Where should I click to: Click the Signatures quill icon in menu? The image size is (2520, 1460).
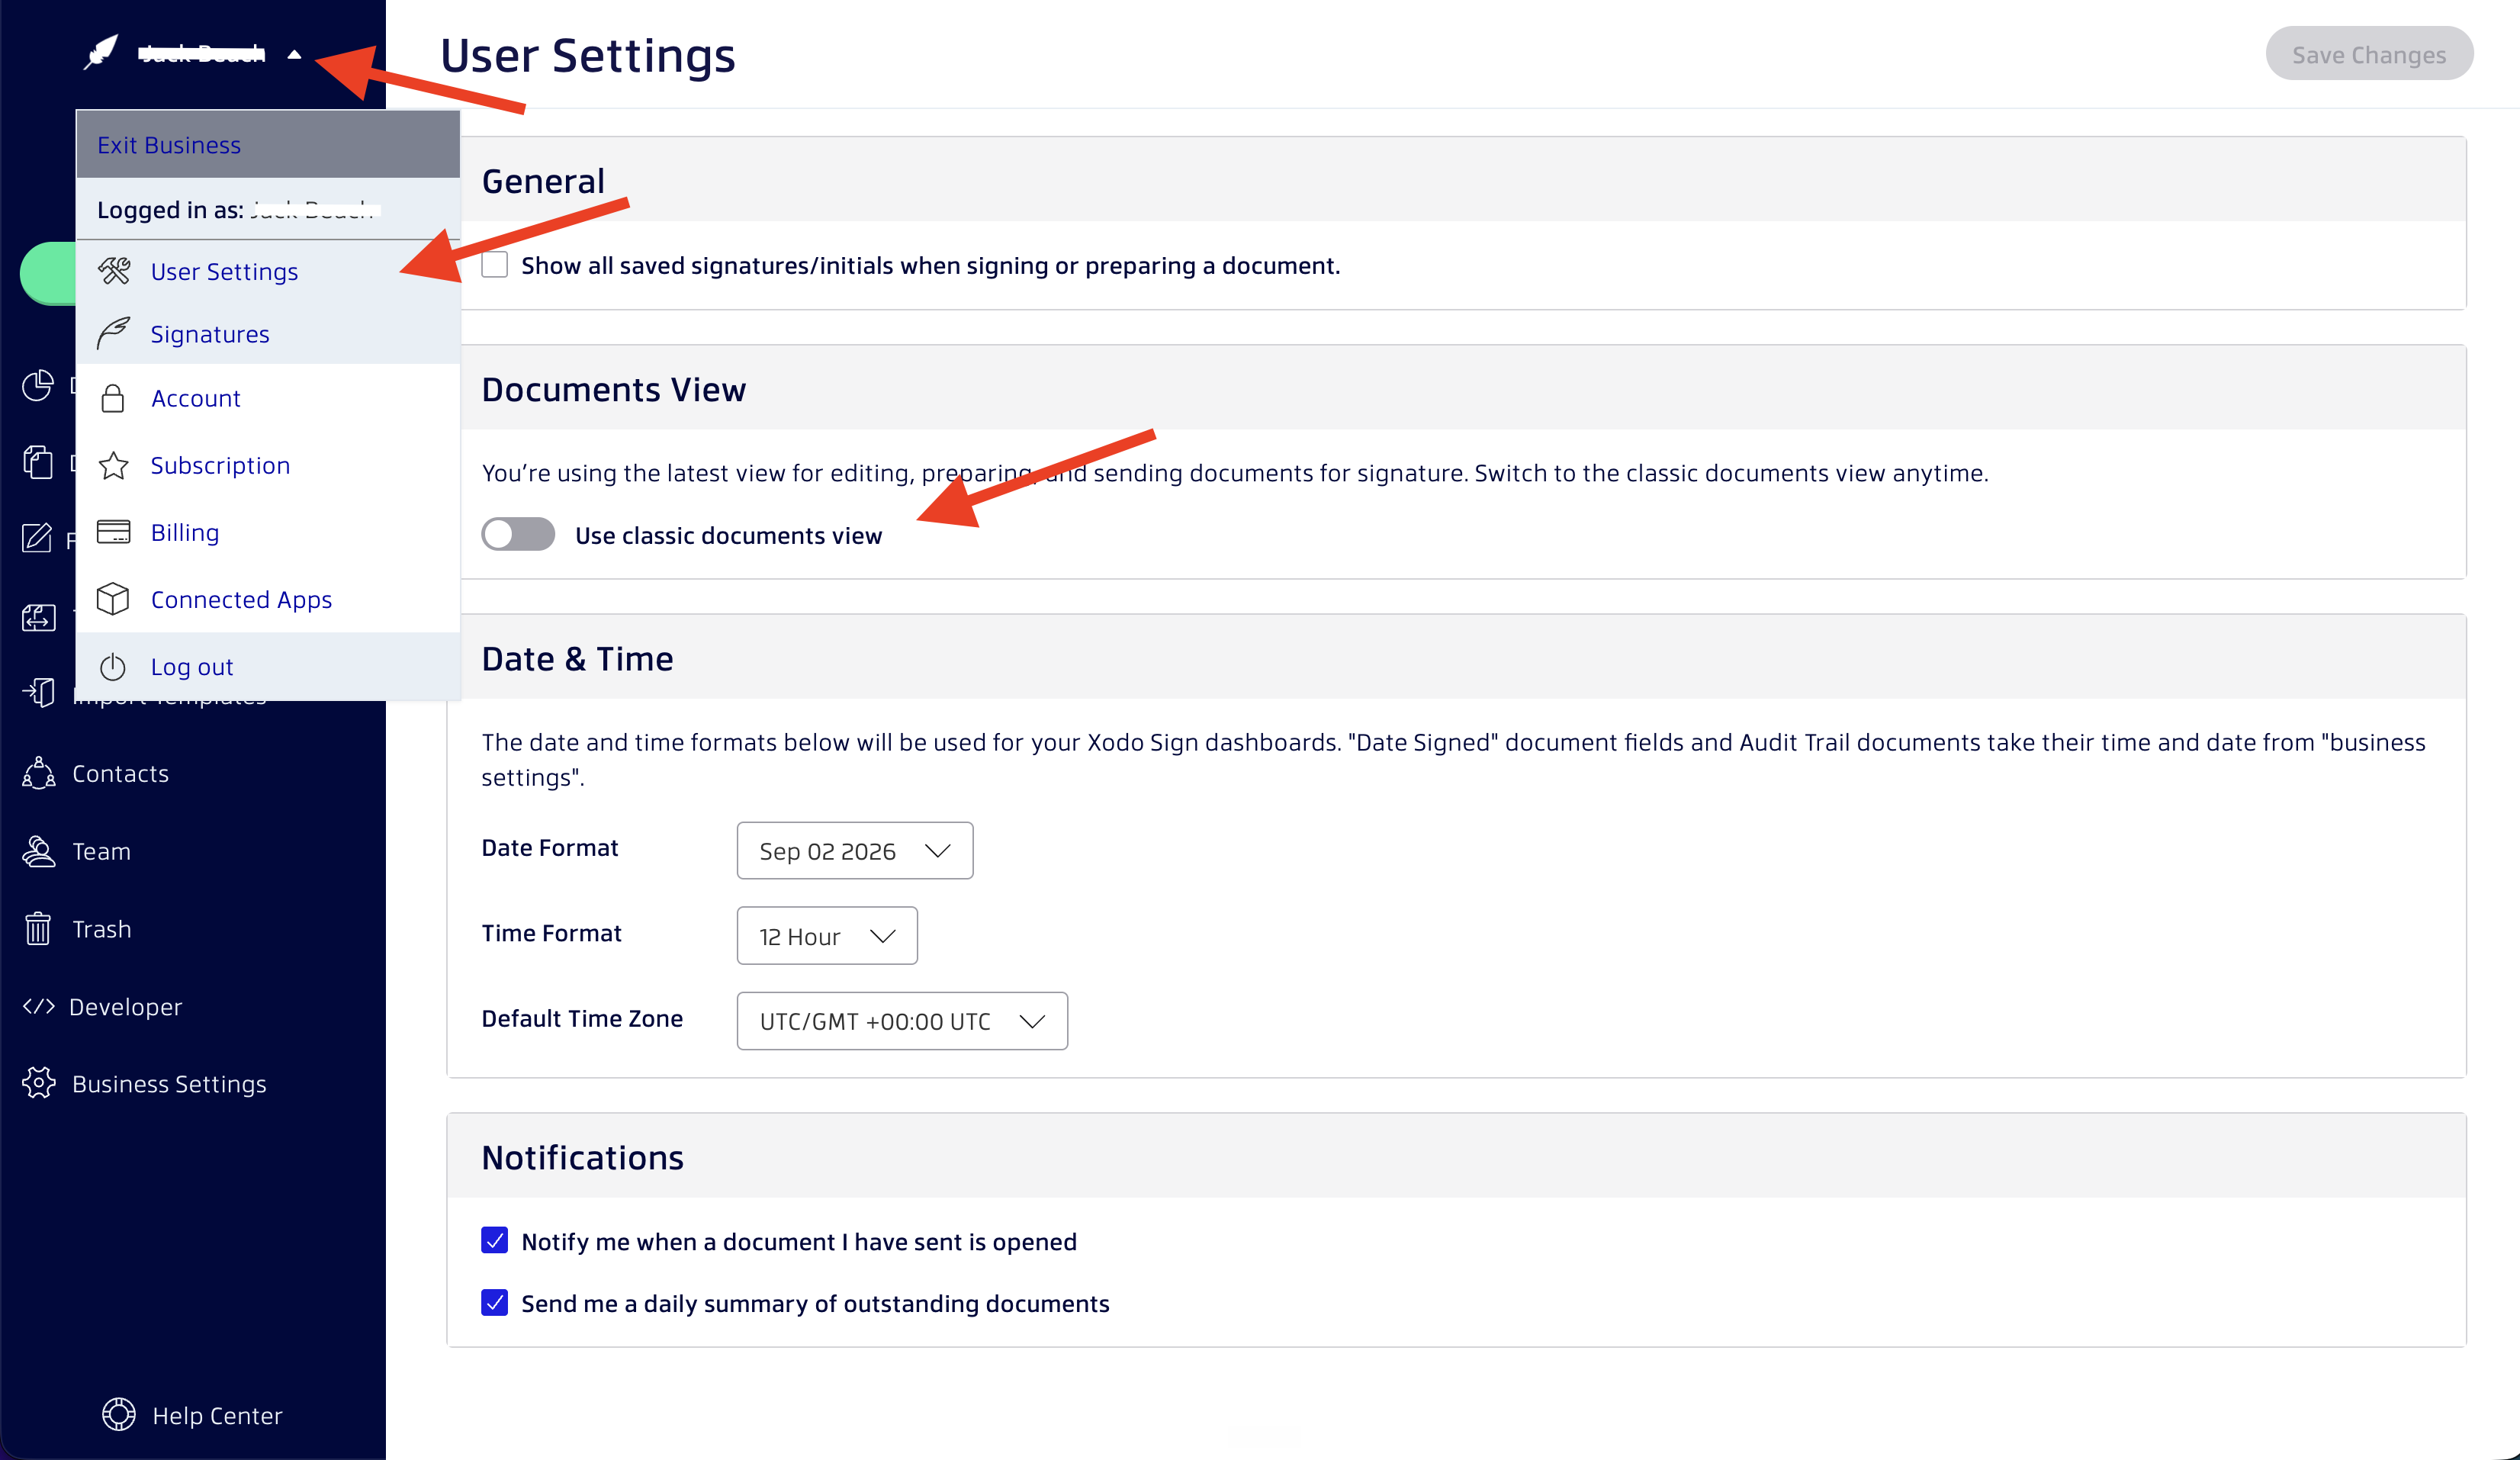[x=113, y=334]
